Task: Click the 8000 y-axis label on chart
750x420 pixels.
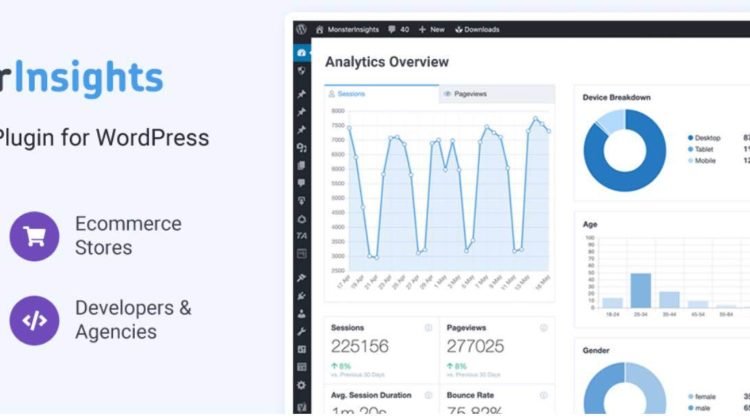Action: coord(338,111)
